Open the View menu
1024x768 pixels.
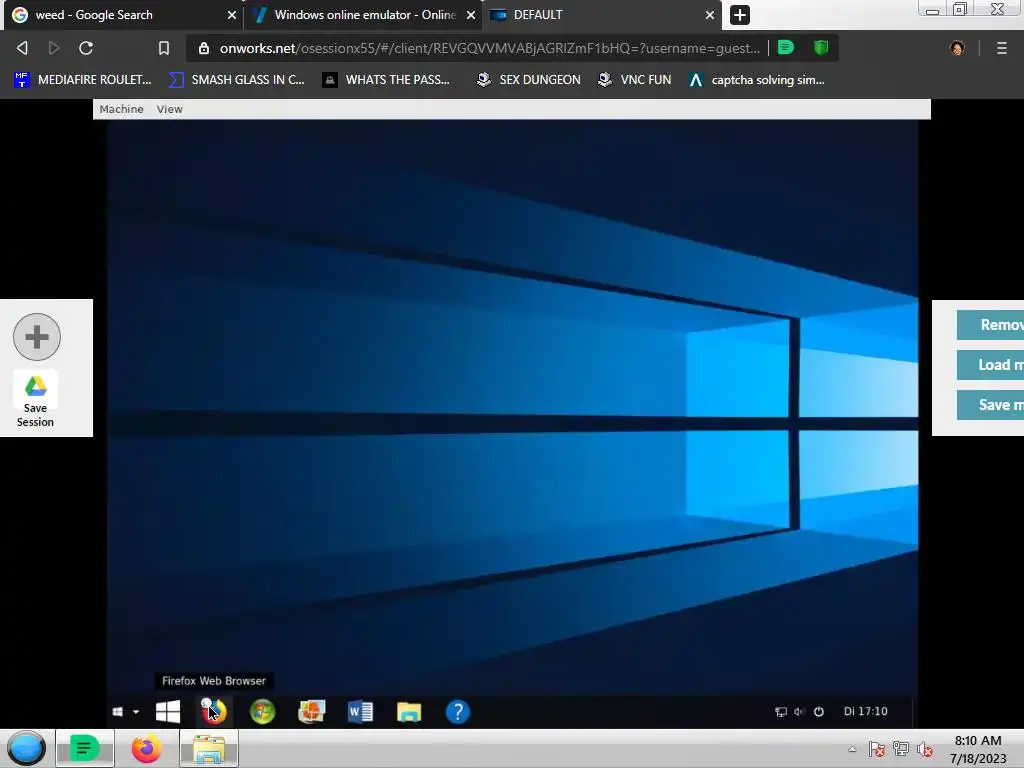pos(170,109)
